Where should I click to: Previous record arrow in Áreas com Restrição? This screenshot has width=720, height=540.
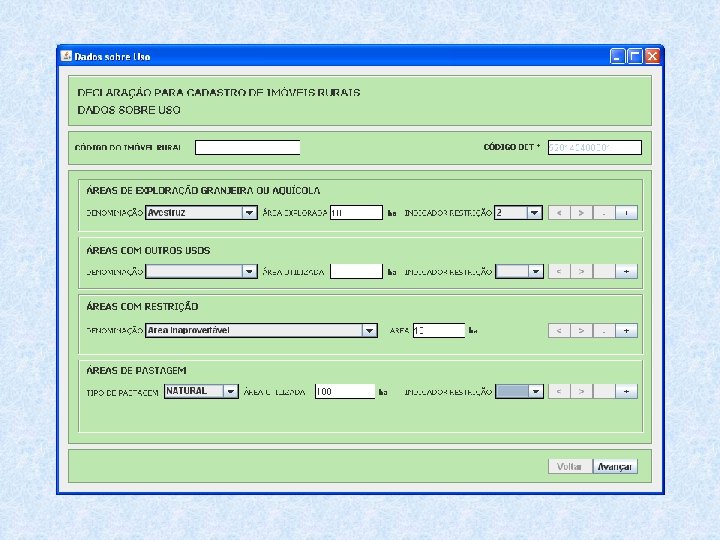559,331
